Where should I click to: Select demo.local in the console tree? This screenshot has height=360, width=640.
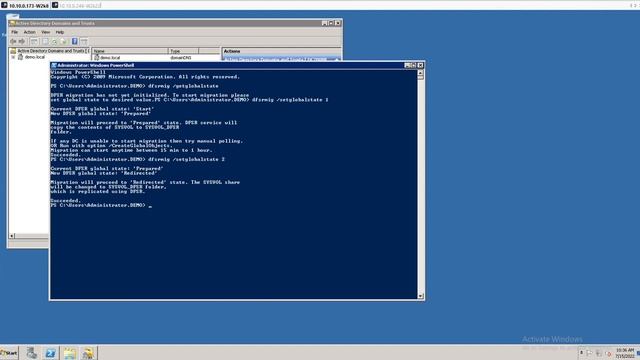(x=35, y=57)
